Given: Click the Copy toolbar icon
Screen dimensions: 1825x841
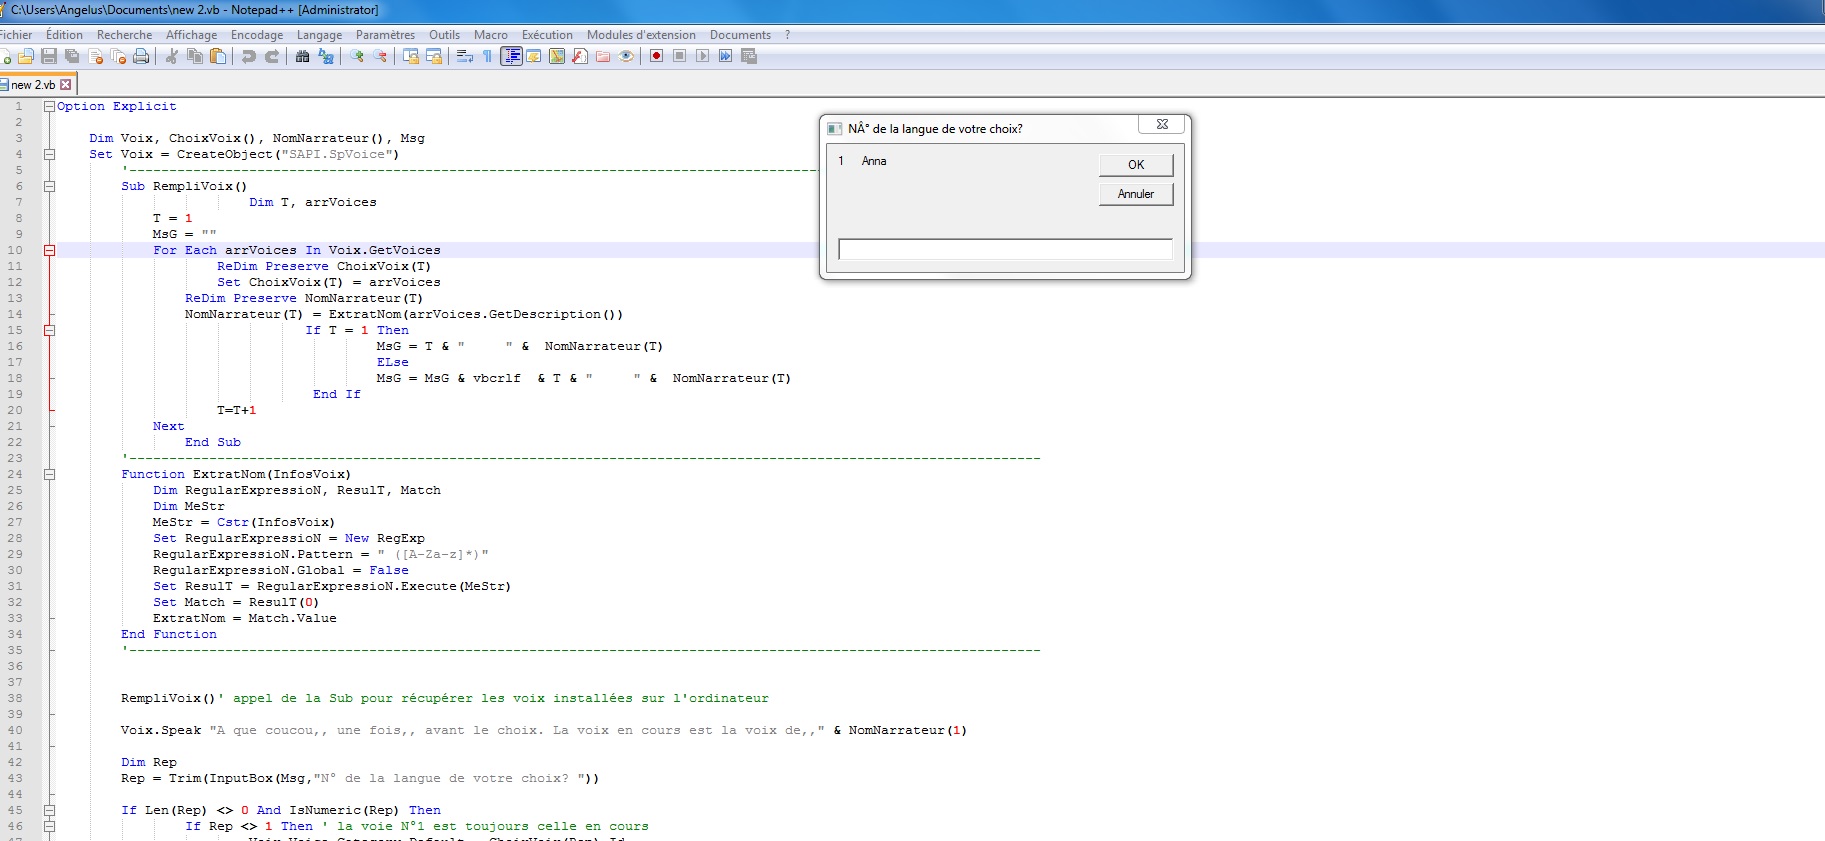Looking at the screenshot, I should pos(195,56).
